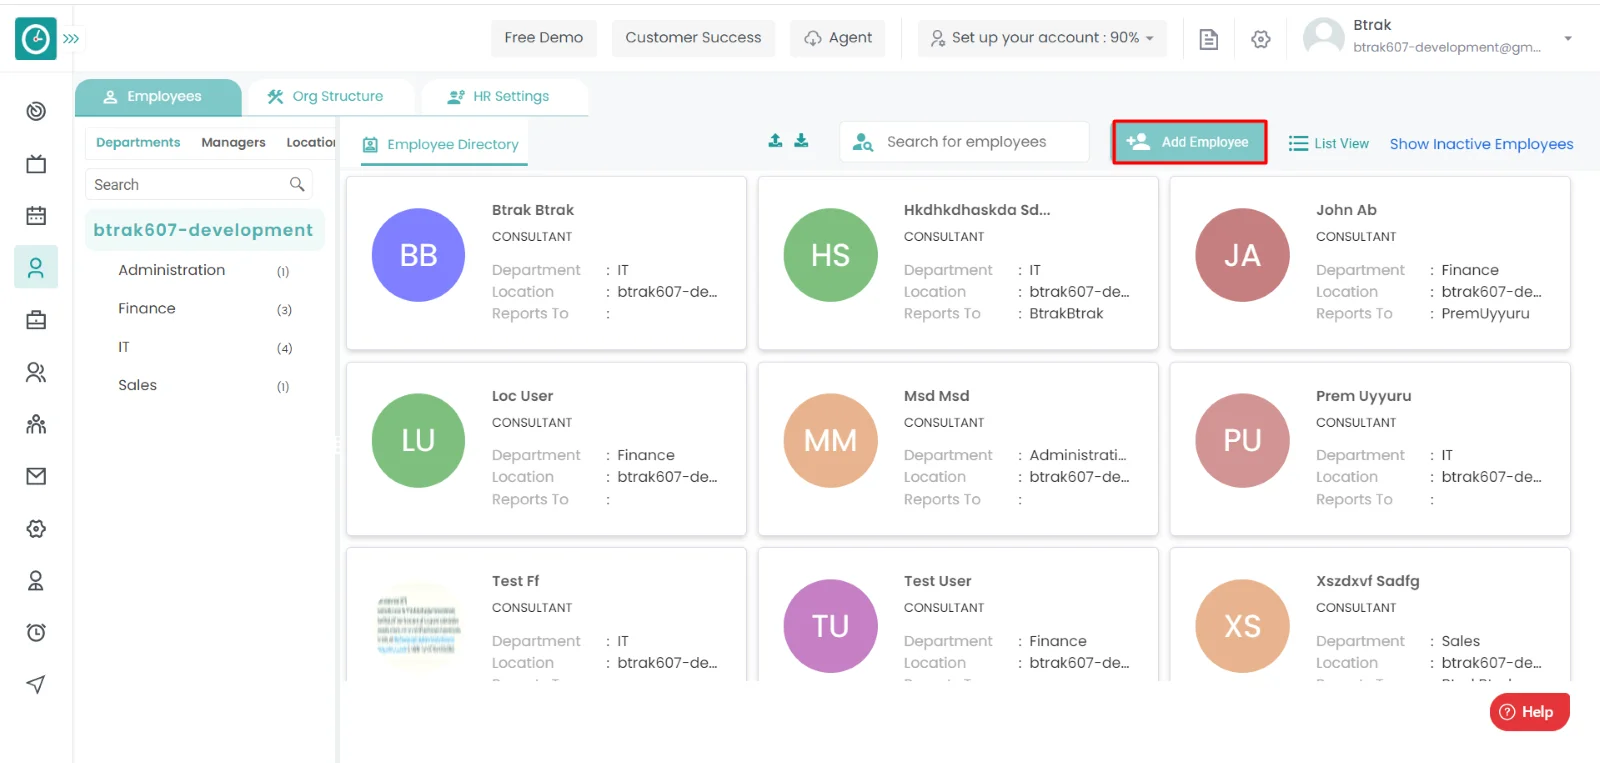Show Inactive Employees
1600x763 pixels.
click(1481, 144)
